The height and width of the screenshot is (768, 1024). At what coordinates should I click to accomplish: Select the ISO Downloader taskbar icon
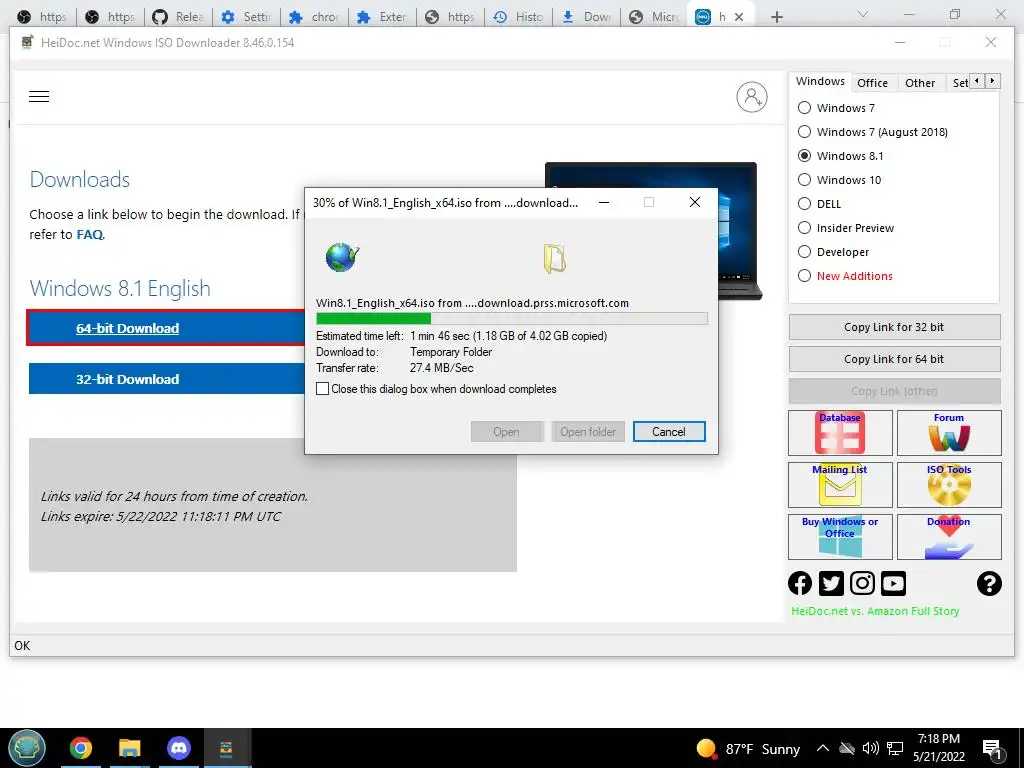coord(227,748)
